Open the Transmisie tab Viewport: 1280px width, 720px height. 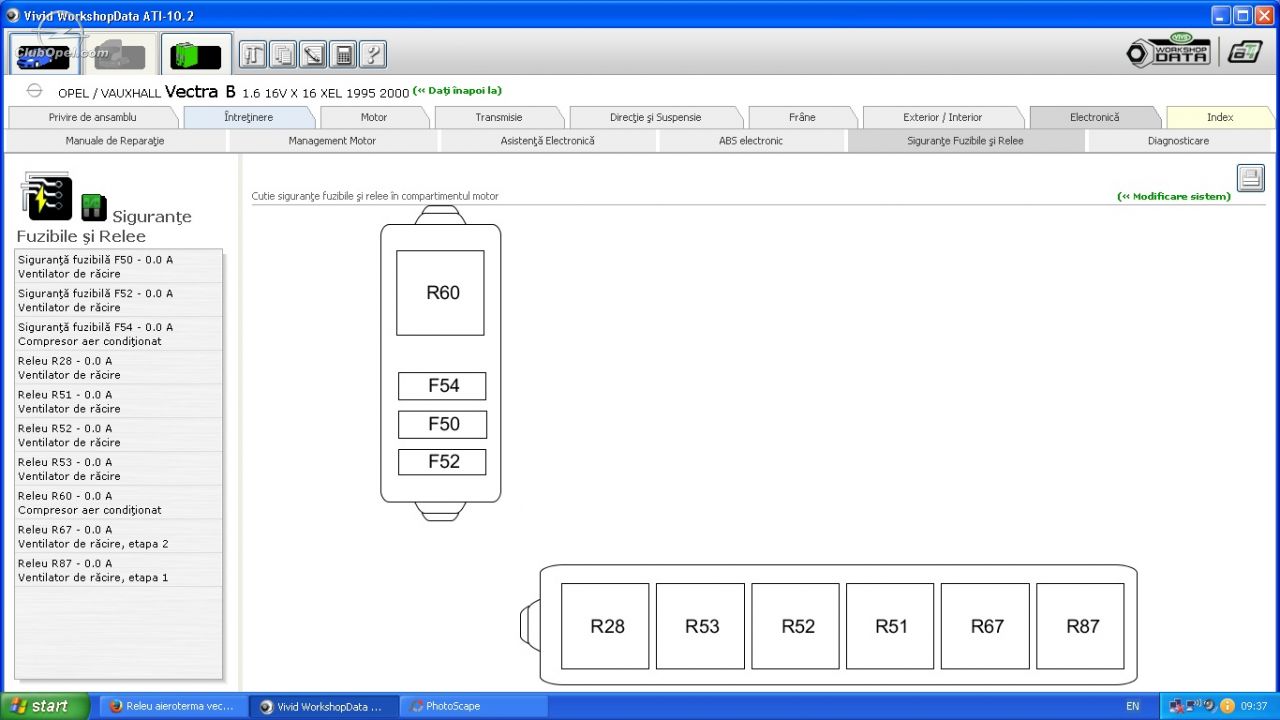coord(499,117)
